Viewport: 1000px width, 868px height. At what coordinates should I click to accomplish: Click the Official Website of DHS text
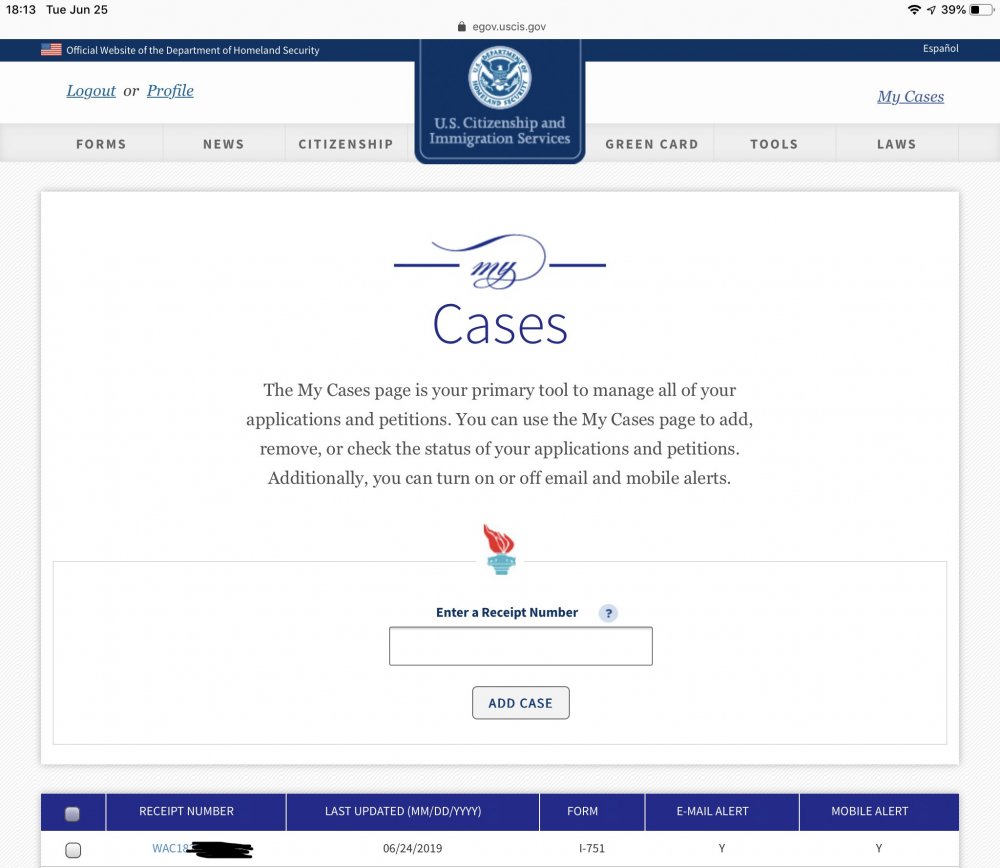coord(193,50)
